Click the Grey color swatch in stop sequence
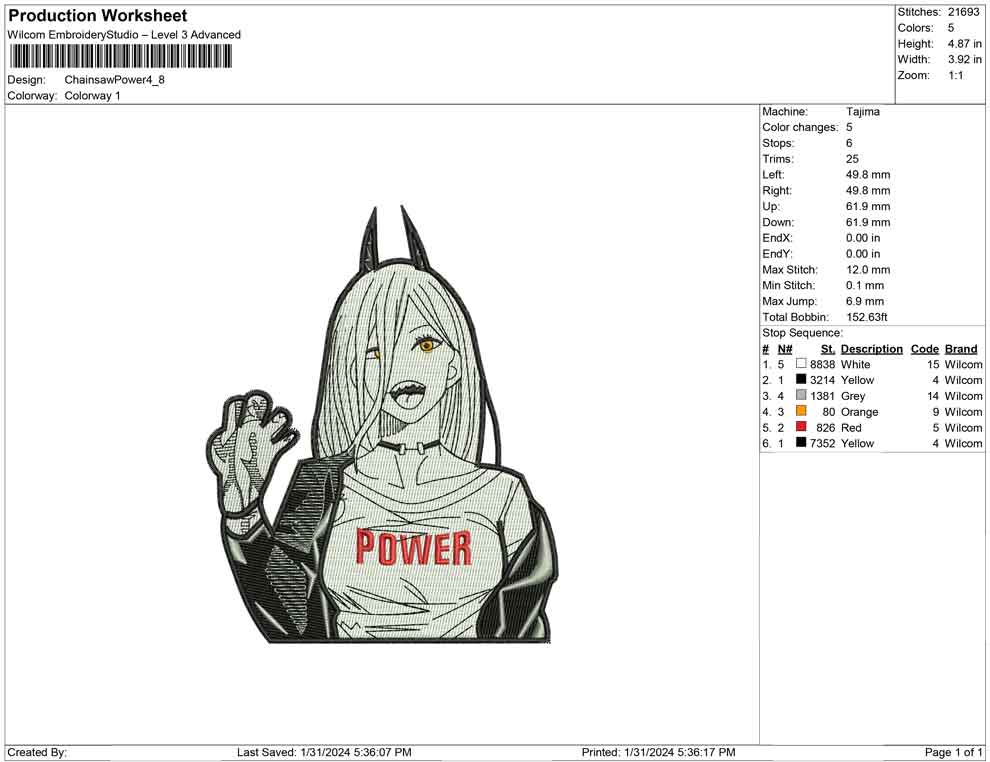This screenshot has width=990, height=762. click(801, 395)
